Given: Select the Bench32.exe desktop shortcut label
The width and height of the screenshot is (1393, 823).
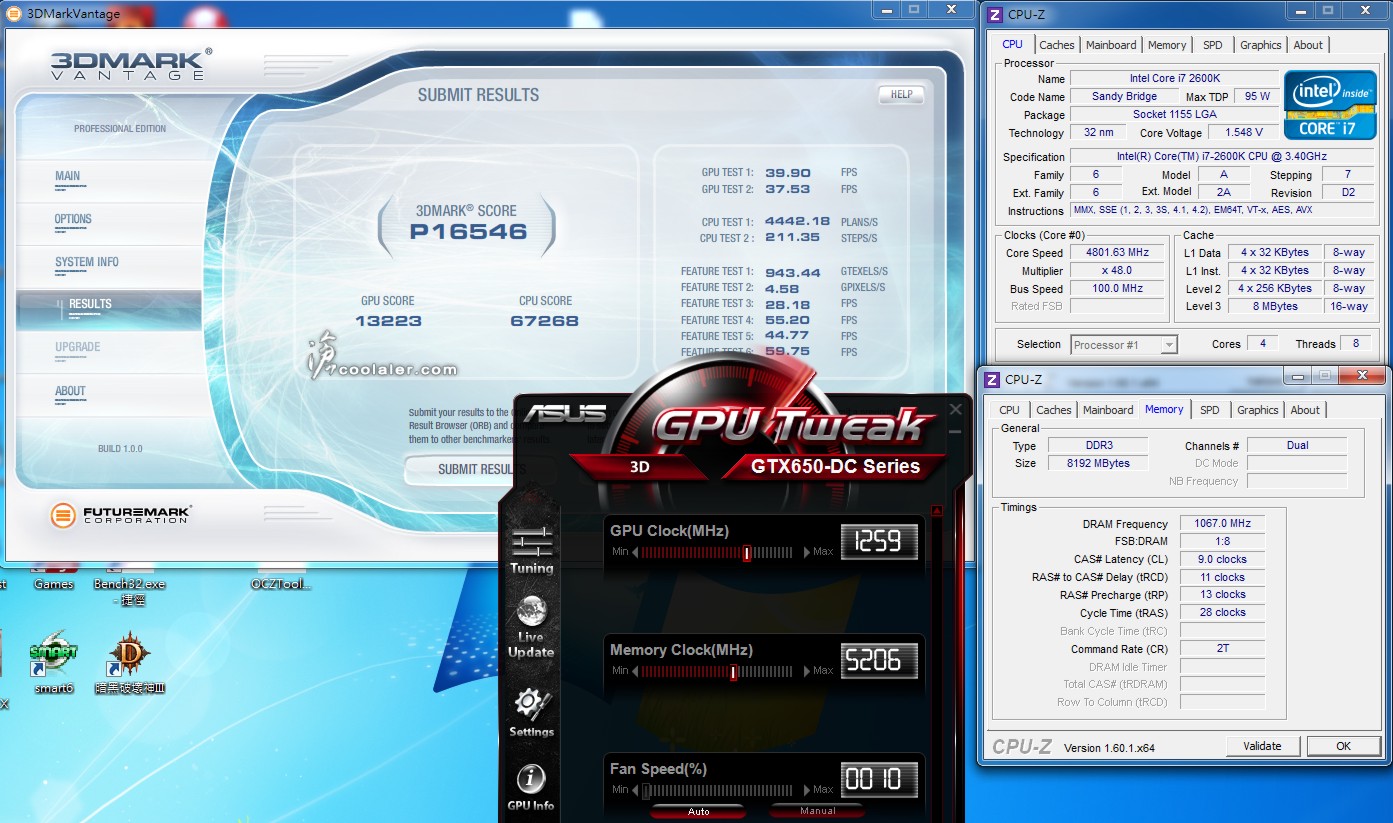Looking at the screenshot, I should click(129, 591).
